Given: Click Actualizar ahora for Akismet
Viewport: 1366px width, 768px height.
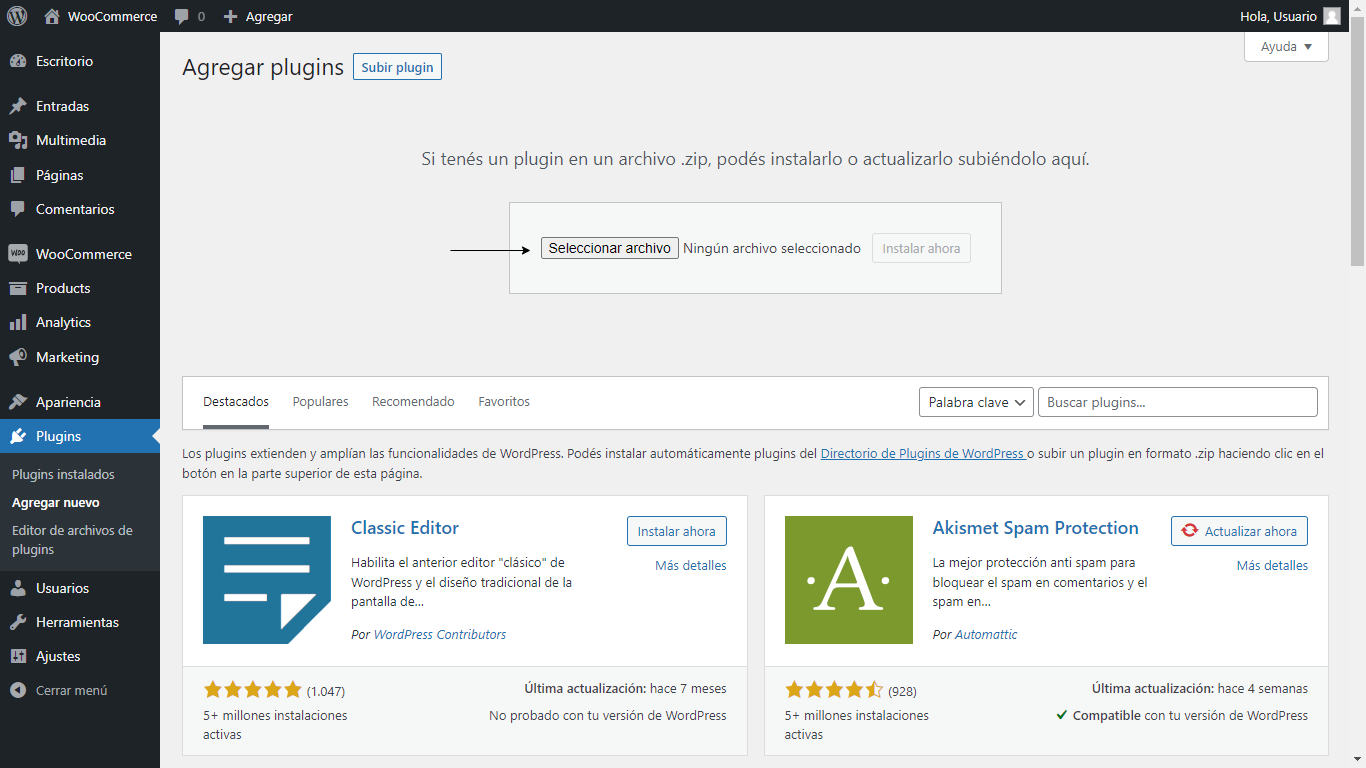Looking at the screenshot, I should 1239,531.
